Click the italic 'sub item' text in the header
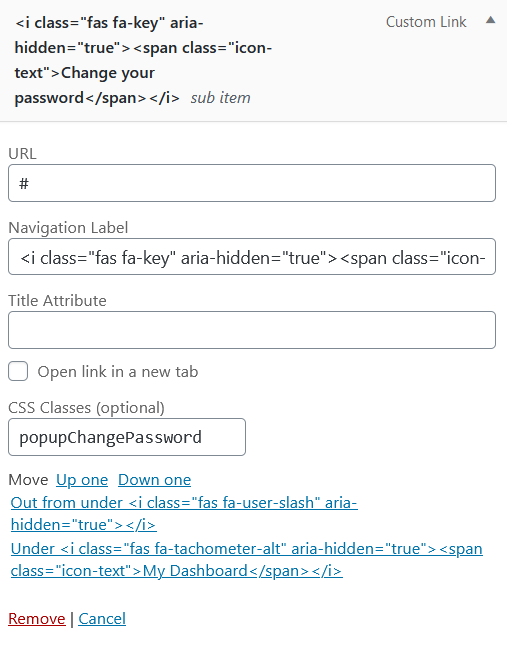507x646 pixels. pyautogui.click(x=220, y=98)
